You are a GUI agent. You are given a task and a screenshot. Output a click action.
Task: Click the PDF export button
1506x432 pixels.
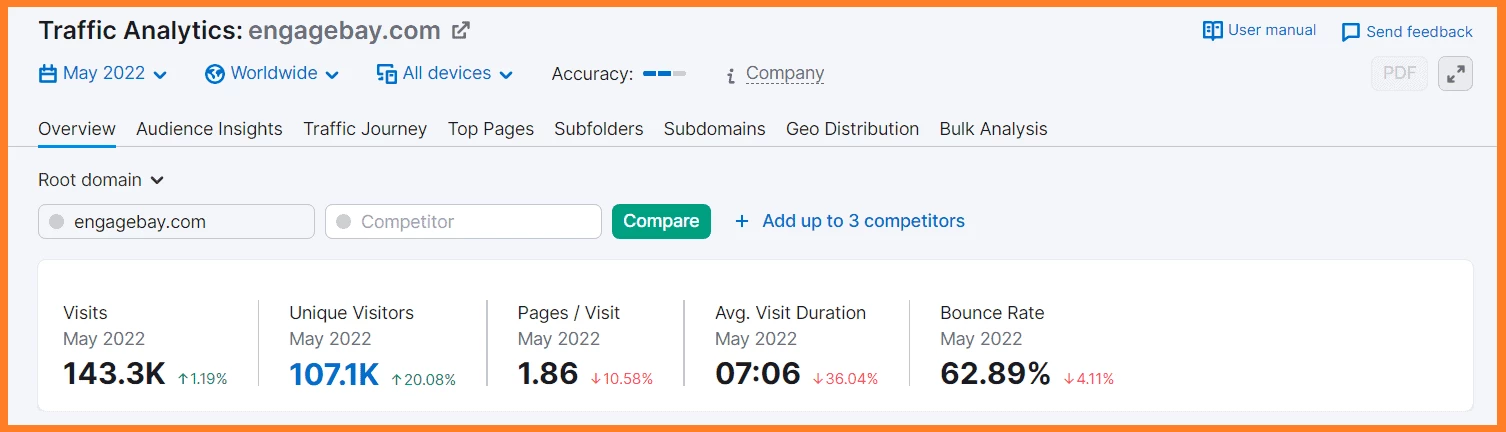point(1399,73)
